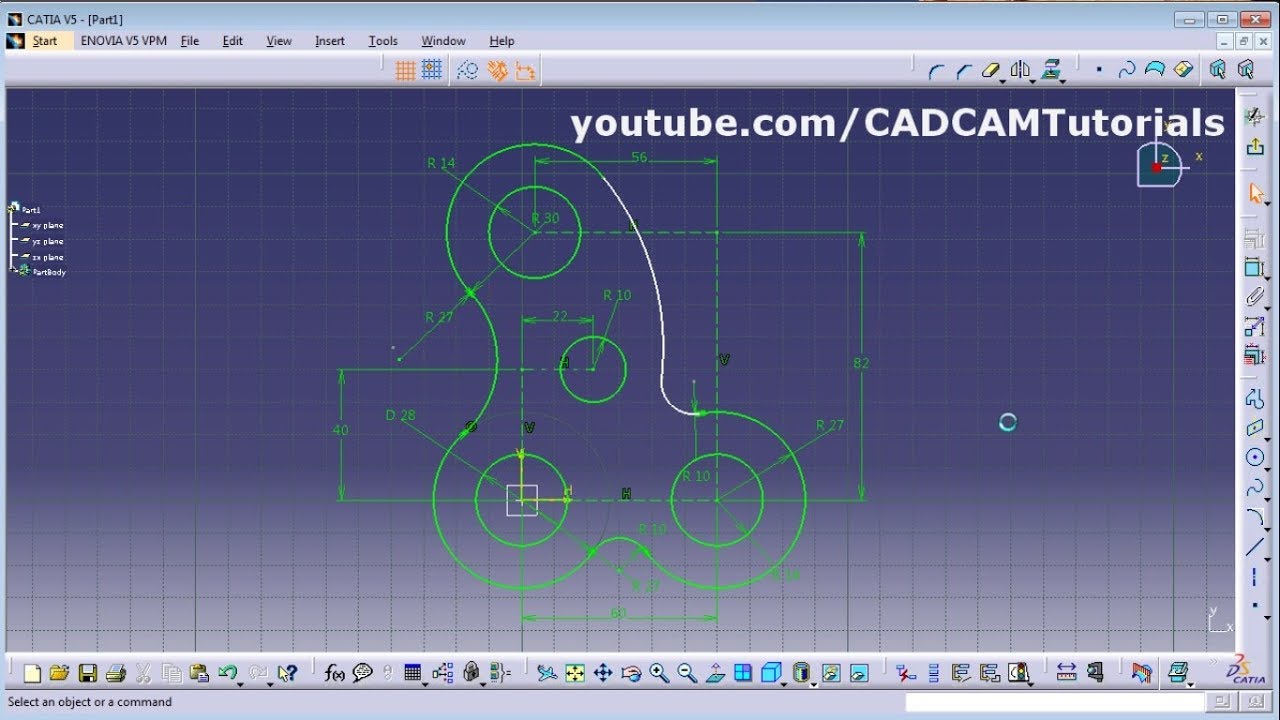Open the ENOVIA V5 VPM menu
The width and height of the screenshot is (1280, 720).
124,41
